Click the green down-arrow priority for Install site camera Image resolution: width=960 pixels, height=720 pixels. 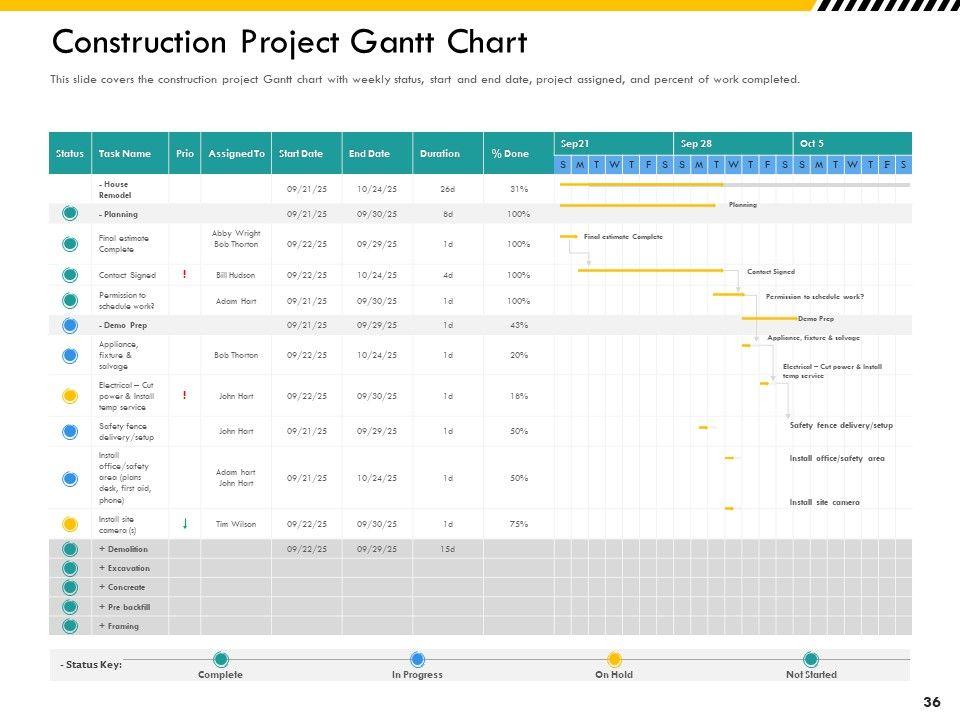tap(185, 523)
